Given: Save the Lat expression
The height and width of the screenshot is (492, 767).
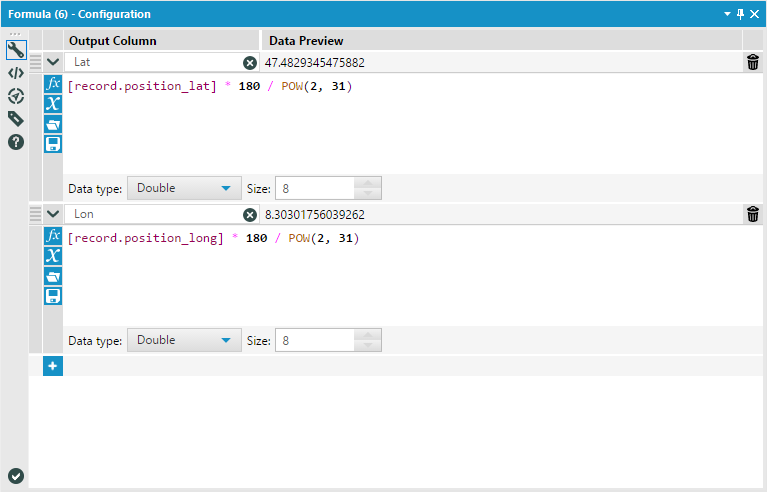Looking at the screenshot, I should point(53,144).
